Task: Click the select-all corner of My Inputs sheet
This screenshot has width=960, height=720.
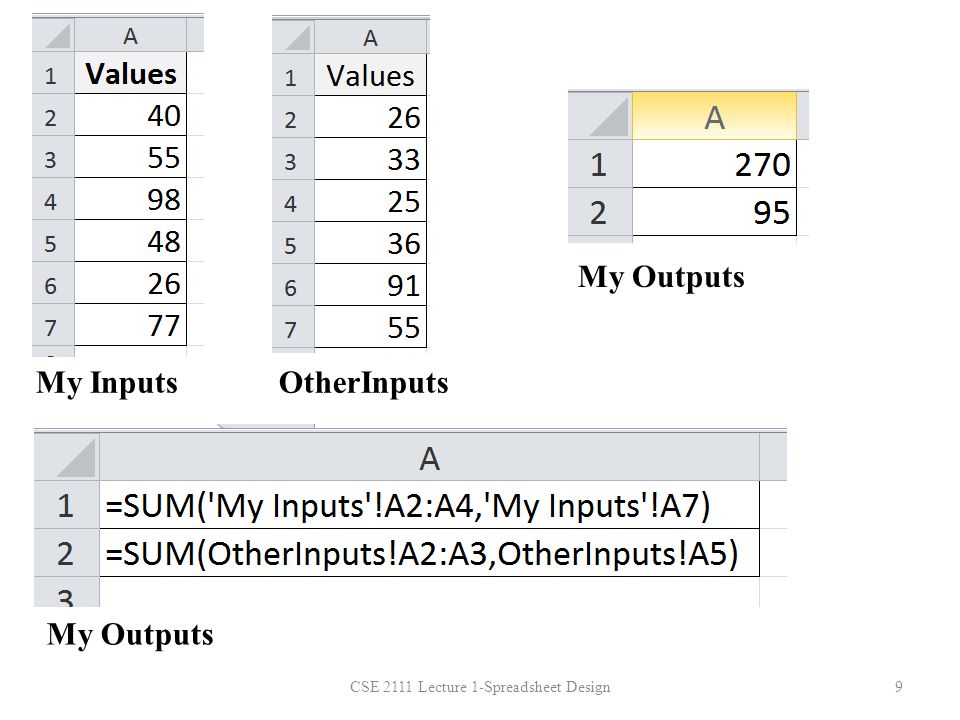Action: pos(53,34)
